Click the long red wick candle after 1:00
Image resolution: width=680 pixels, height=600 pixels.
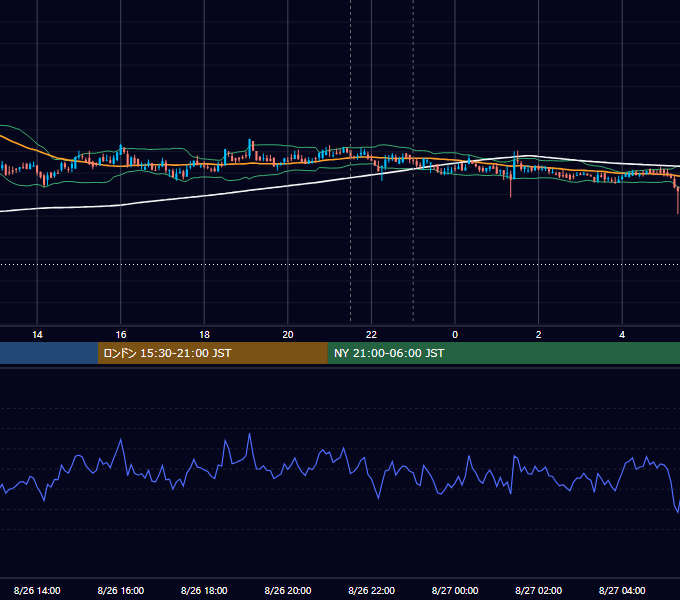click(x=511, y=184)
